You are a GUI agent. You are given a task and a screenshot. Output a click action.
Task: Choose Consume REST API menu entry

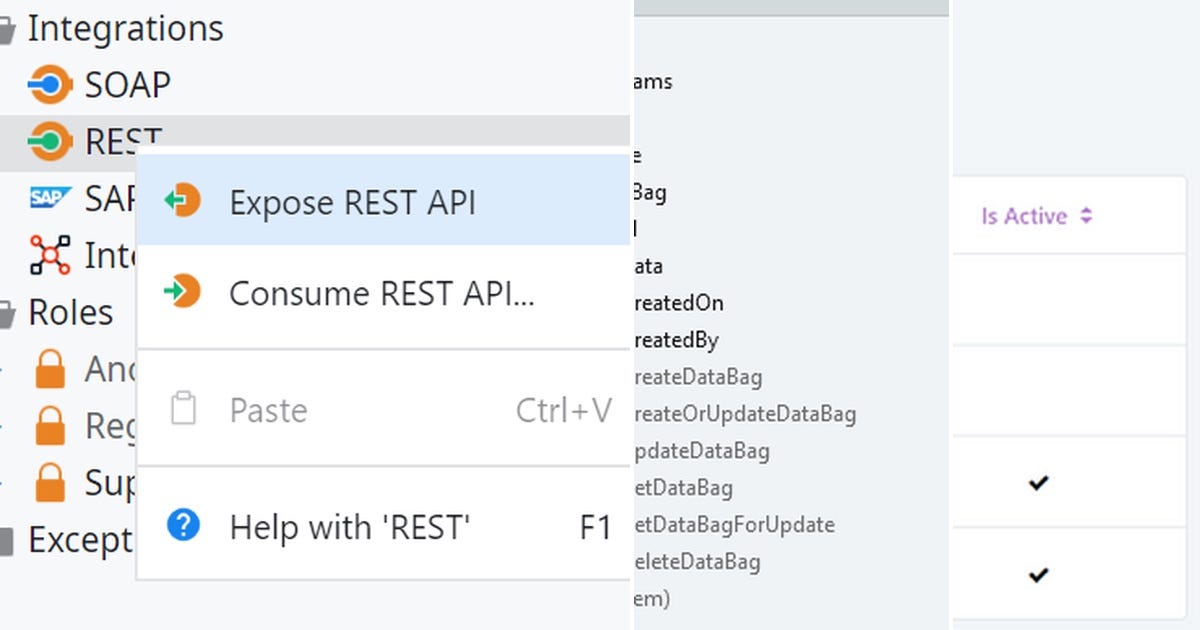pos(381,293)
